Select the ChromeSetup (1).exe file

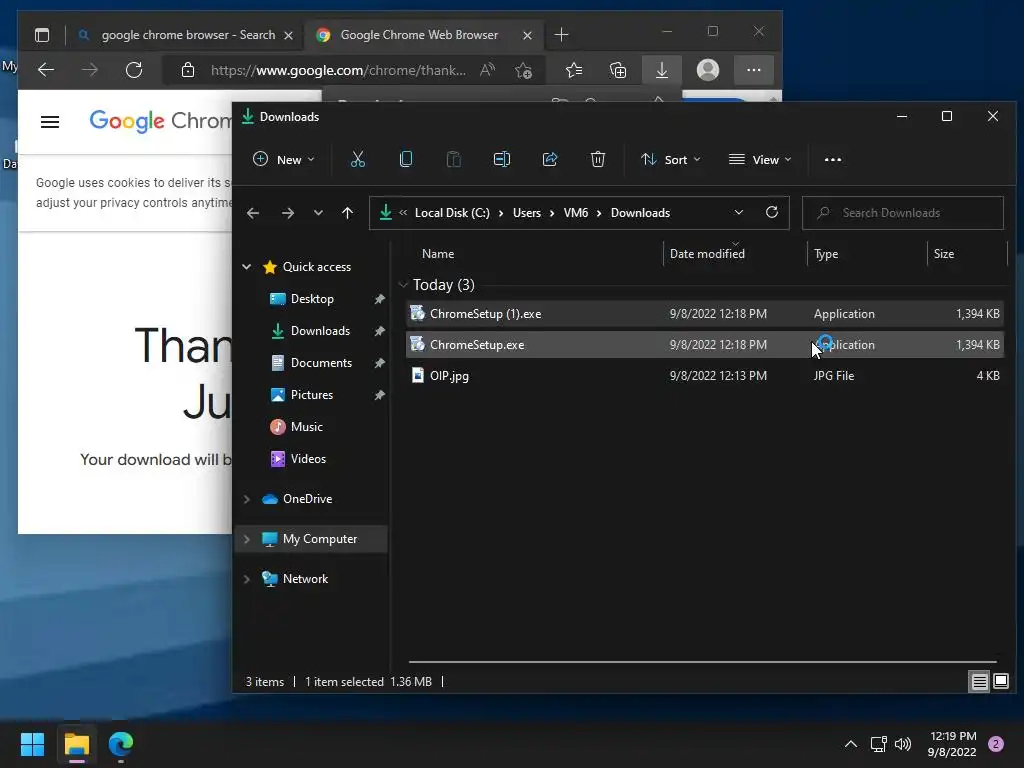pyautogui.click(x=705, y=313)
